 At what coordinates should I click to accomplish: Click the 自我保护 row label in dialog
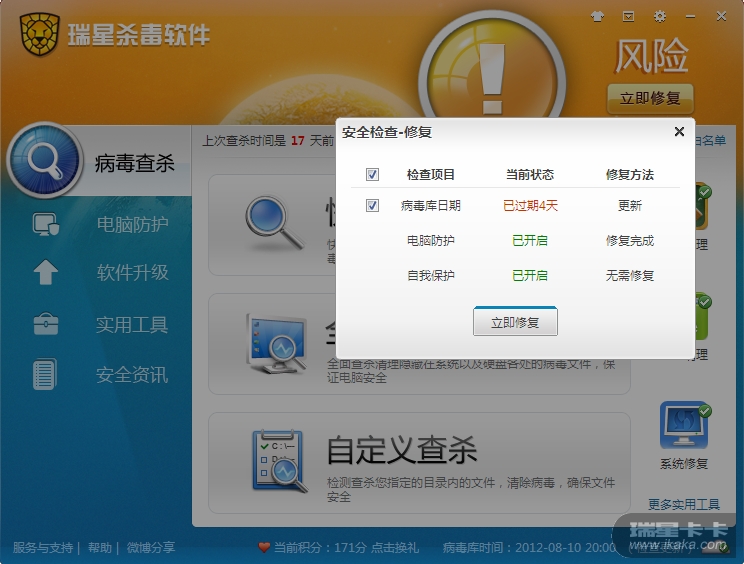tap(431, 276)
